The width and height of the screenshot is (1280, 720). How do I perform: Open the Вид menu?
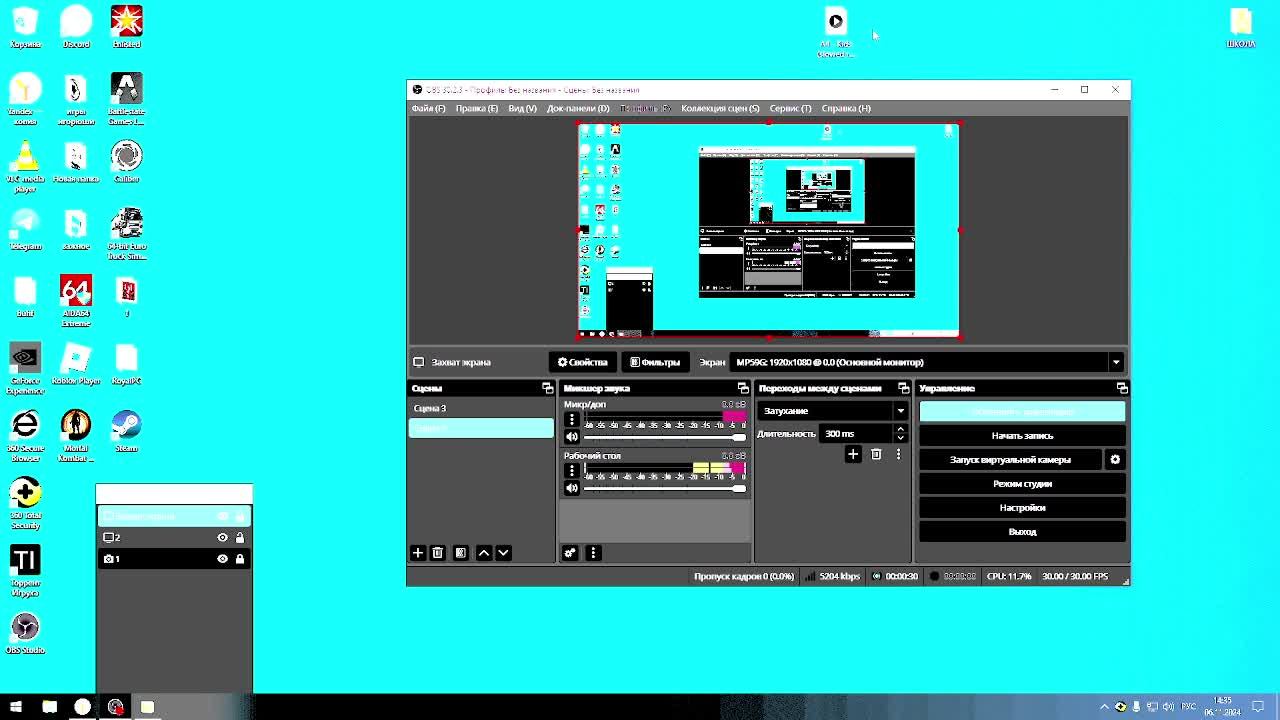pos(522,108)
